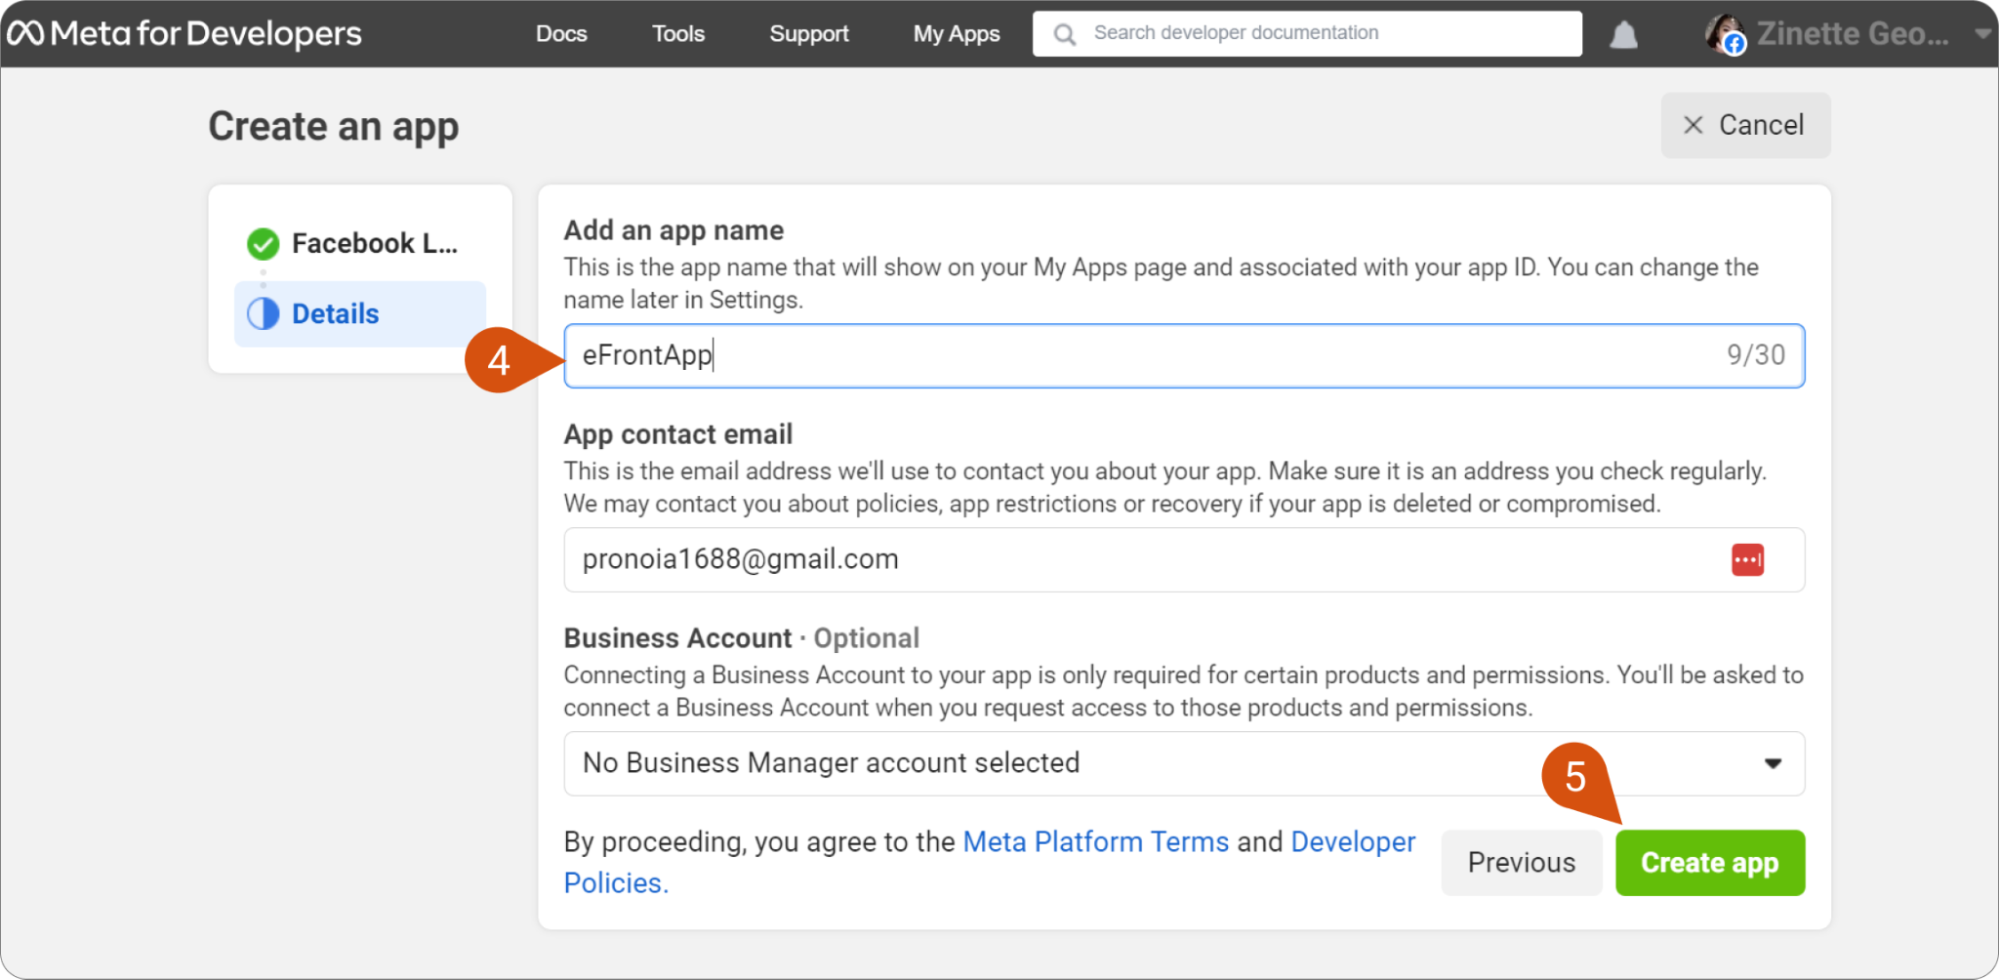
Task: Click the 'Add an app name' heading
Action: tap(674, 230)
